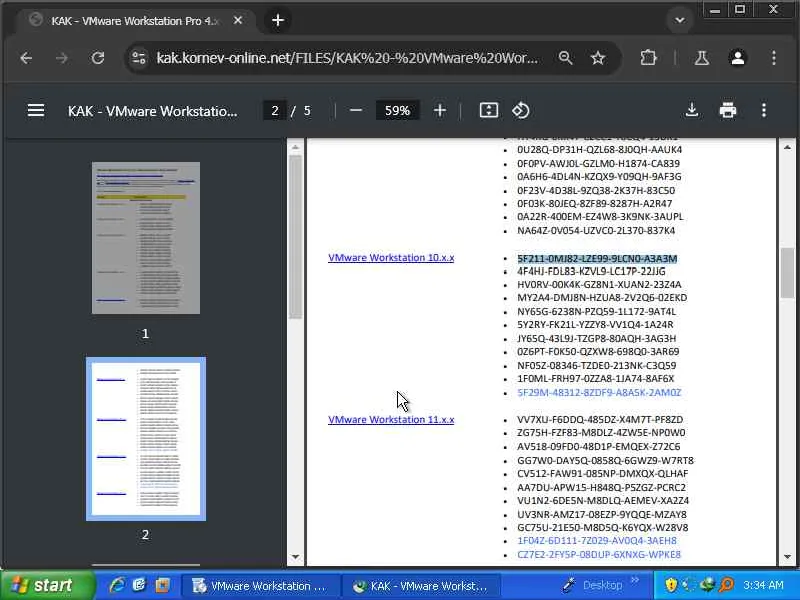This screenshot has height=600, width=800.
Task: Open PDF viewer more actions menu
Action: click(x=764, y=110)
